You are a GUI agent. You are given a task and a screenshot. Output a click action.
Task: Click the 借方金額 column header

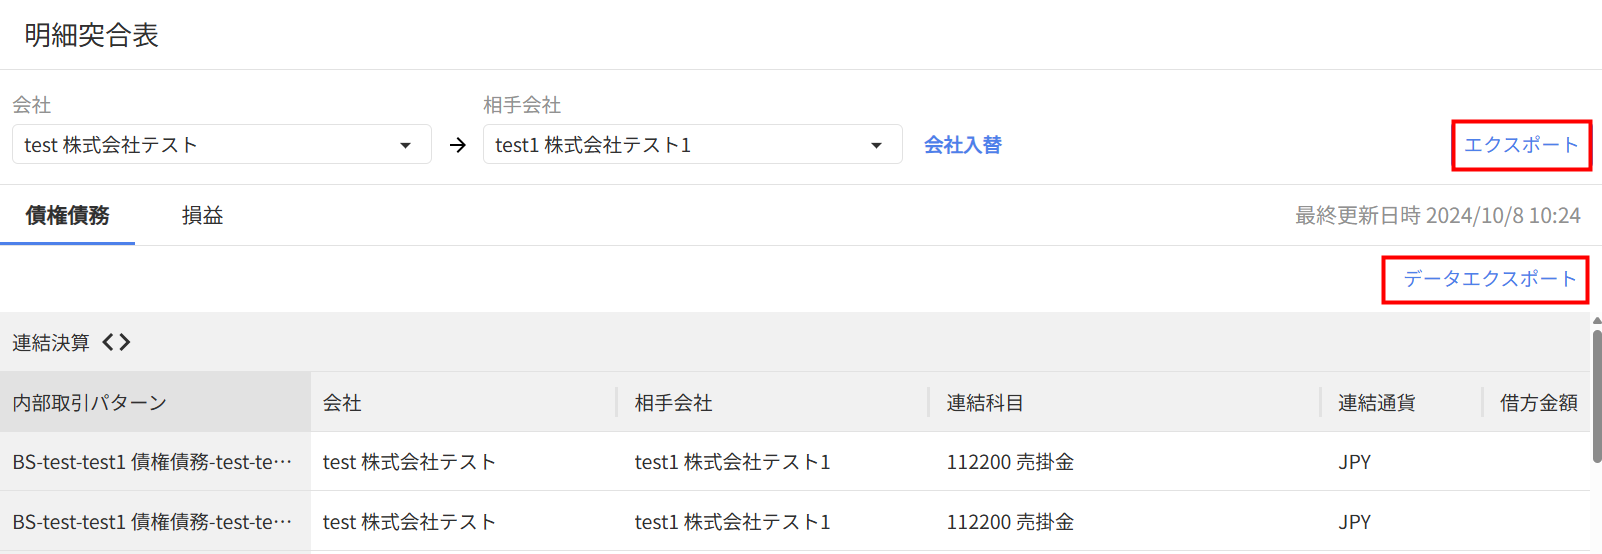click(x=1538, y=403)
